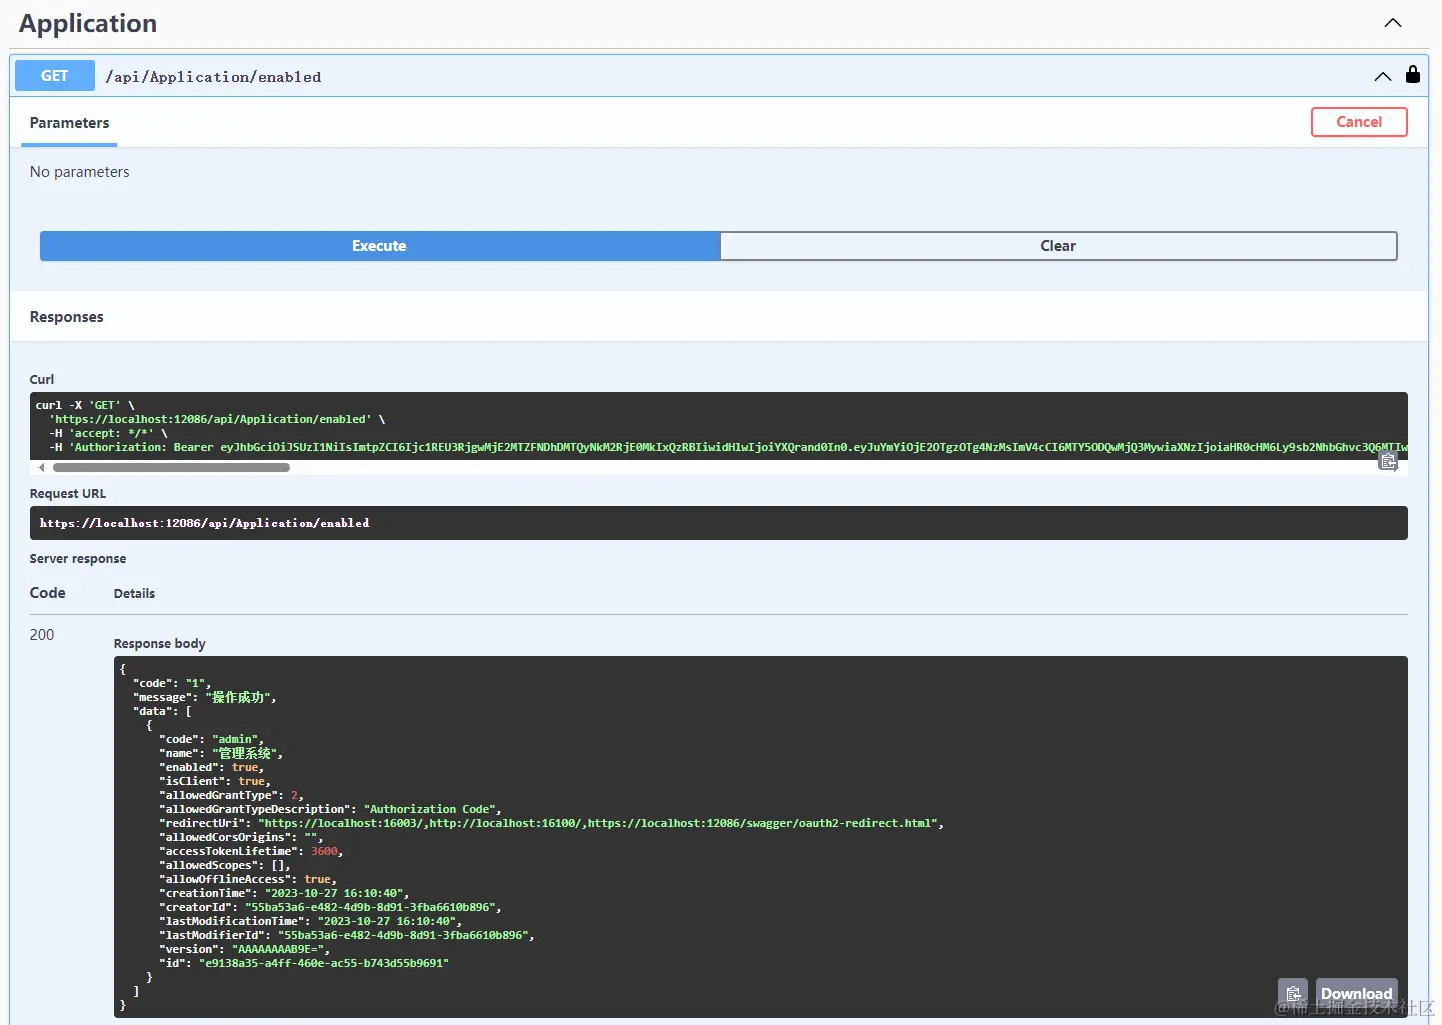
Task: Click the Request URL text box
Action: (717, 523)
